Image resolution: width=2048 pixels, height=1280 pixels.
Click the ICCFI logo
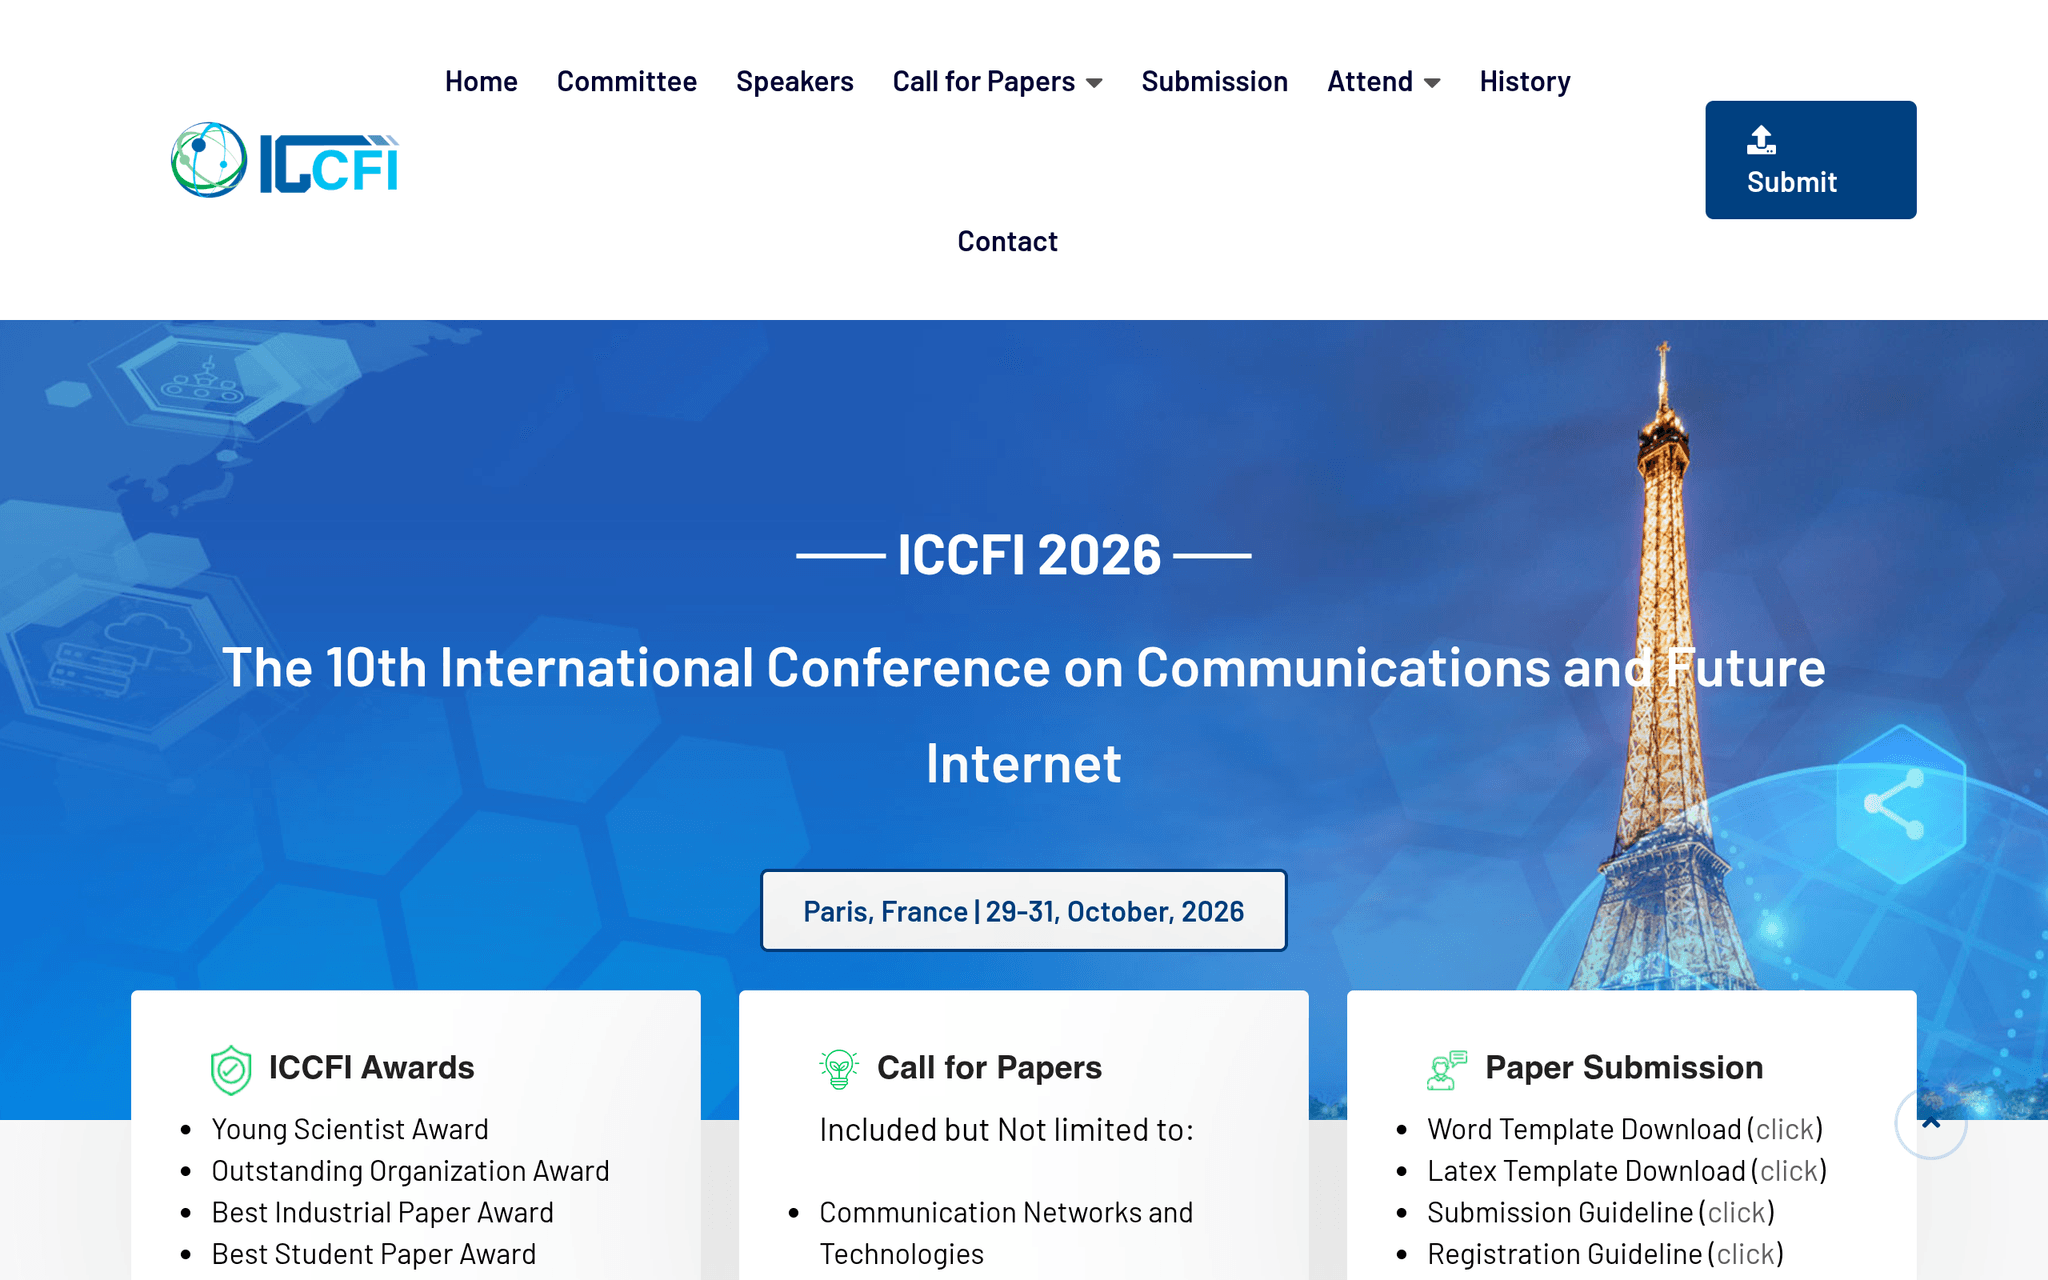(285, 160)
